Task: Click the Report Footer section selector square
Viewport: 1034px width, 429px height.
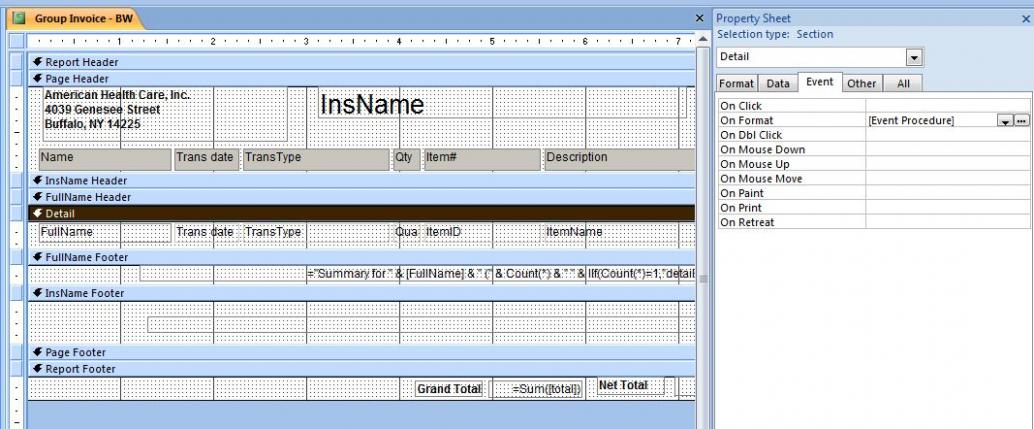Action: point(15,369)
